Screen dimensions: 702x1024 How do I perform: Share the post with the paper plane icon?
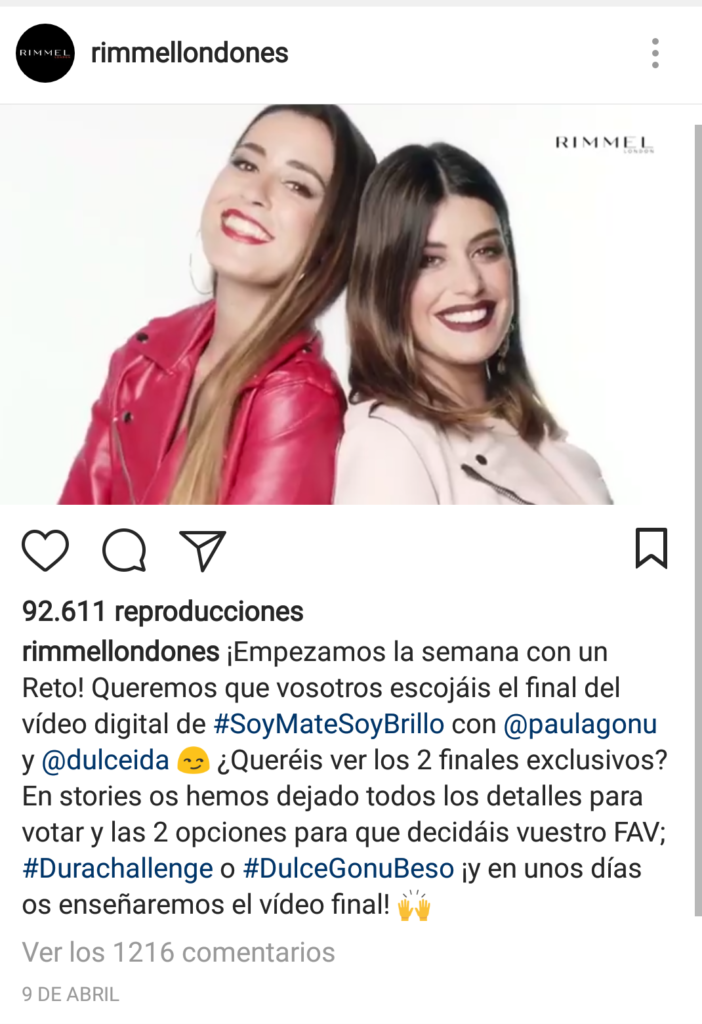click(x=202, y=551)
